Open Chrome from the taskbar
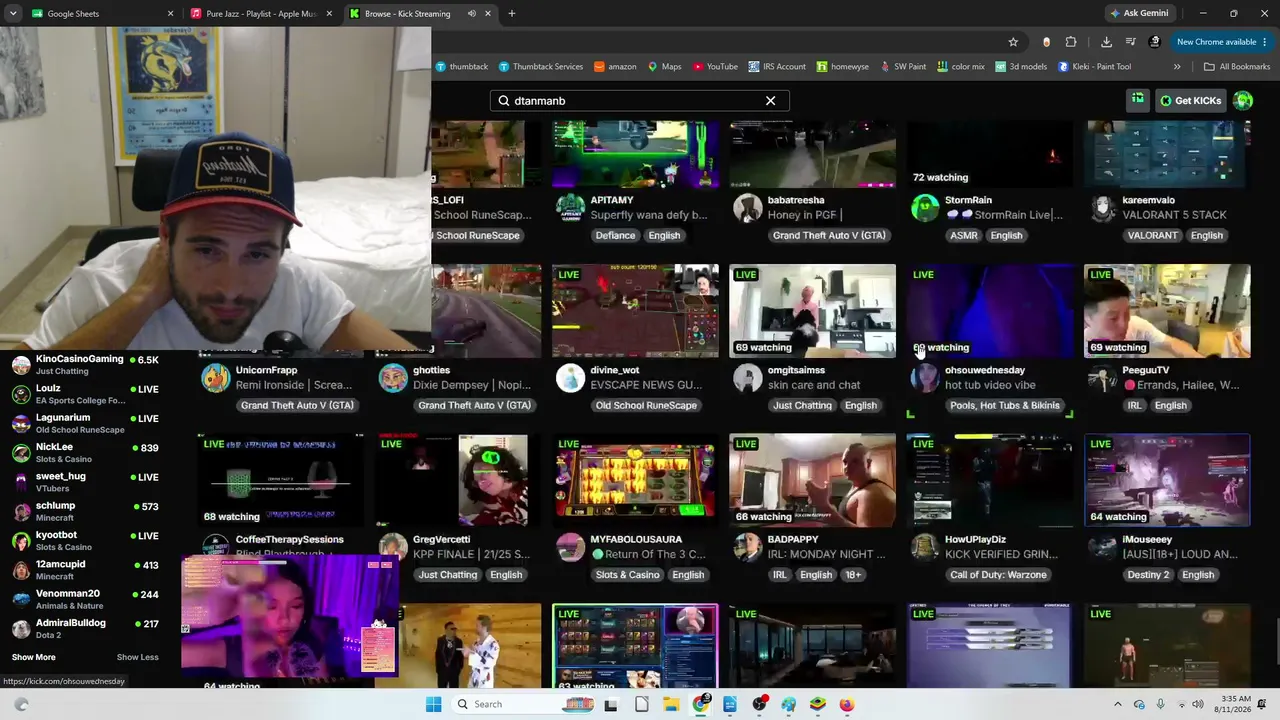This screenshot has height=720, width=1280. click(701, 704)
